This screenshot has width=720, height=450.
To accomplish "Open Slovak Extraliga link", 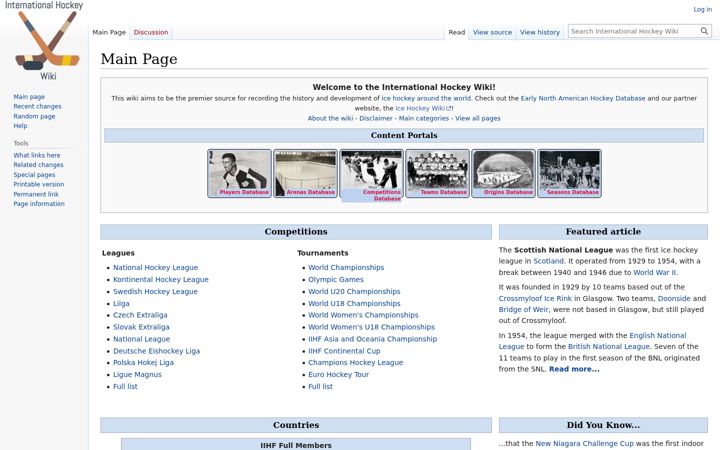I will (x=141, y=327).
